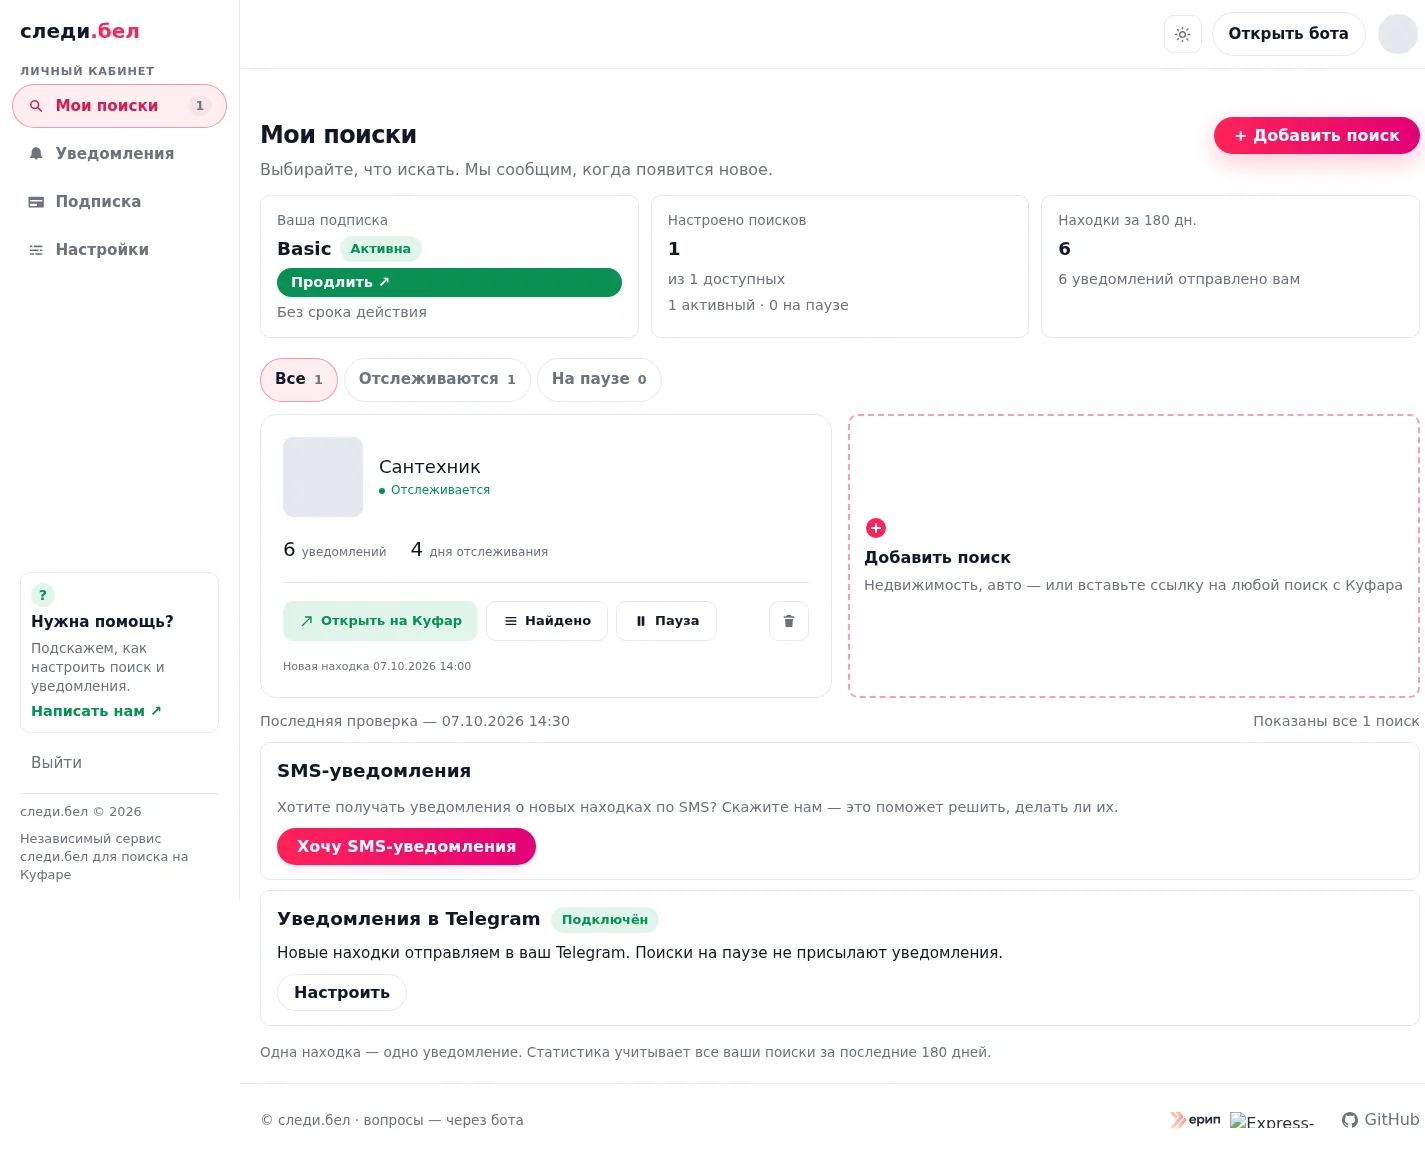Viewport: 1425px width, 1157px height.
Task: Click the magnifier icon beside Мои поиски
Action: tap(36, 106)
